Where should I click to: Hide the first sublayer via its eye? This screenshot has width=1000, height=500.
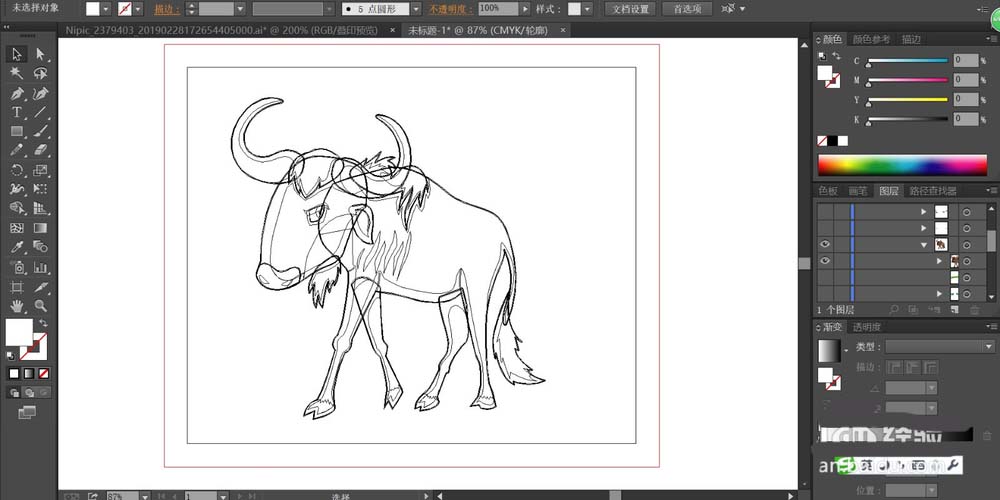click(825, 261)
